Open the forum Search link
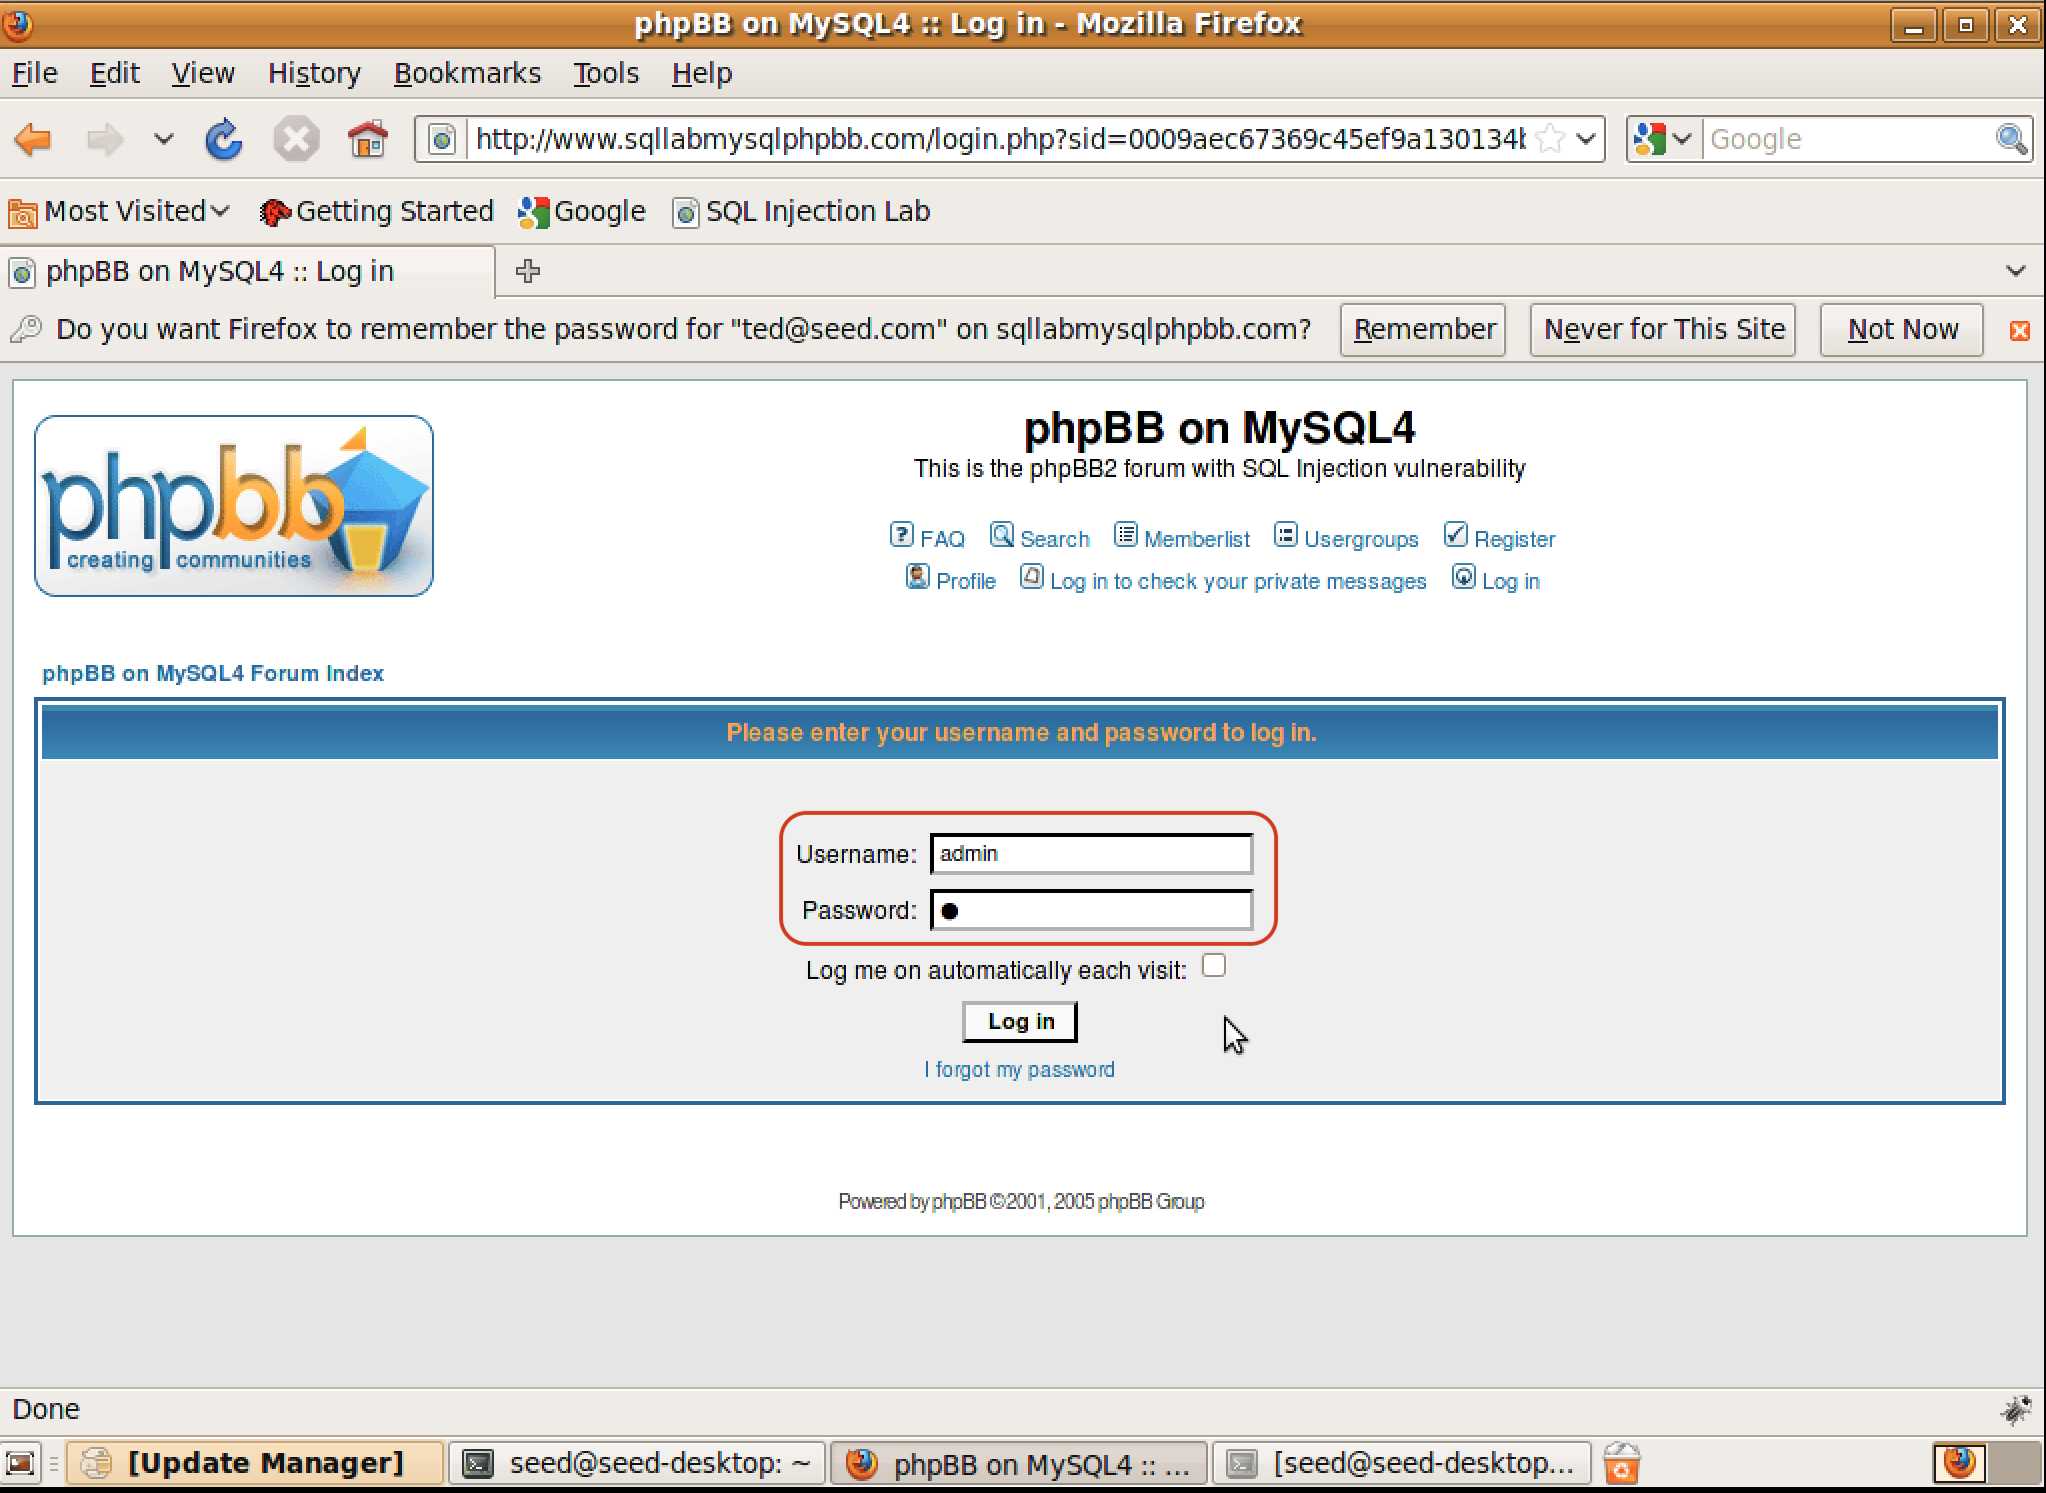The height and width of the screenshot is (1493, 2046). point(1055,539)
